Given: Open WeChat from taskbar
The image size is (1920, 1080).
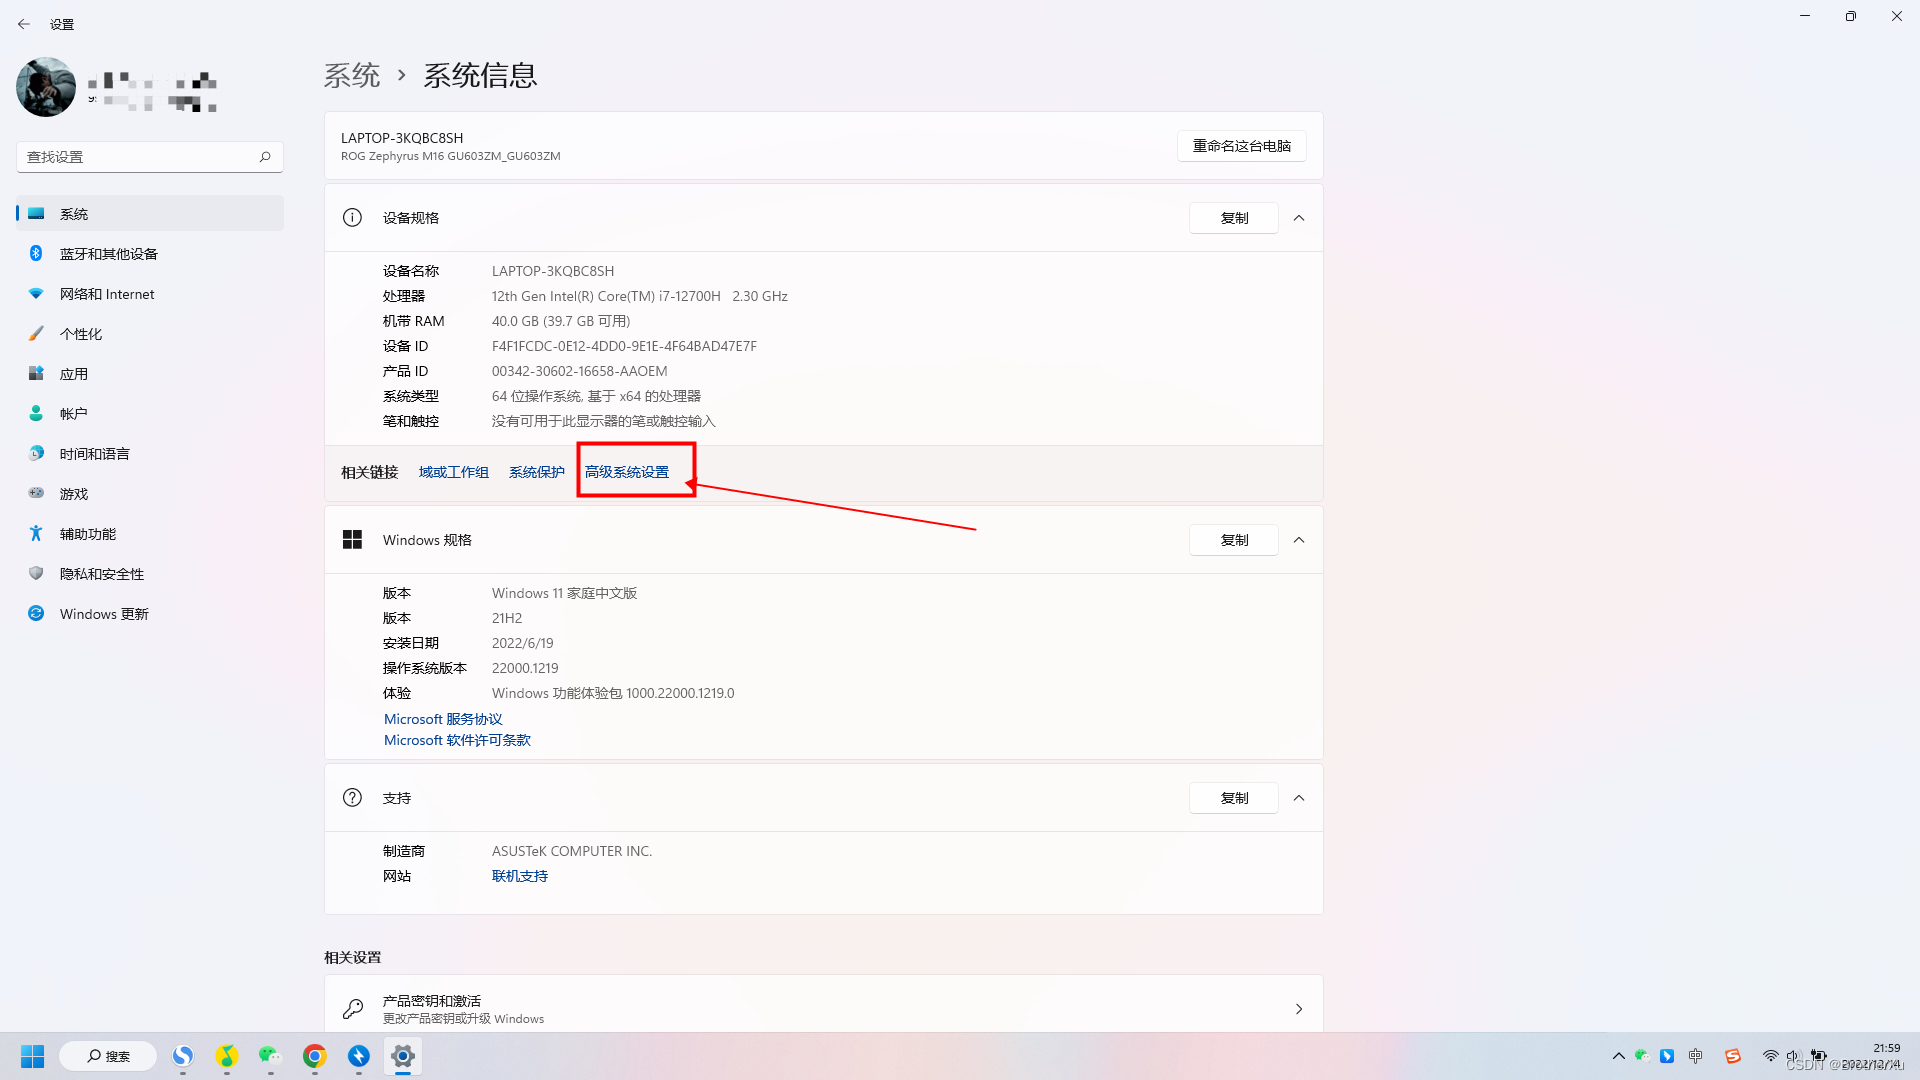Looking at the screenshot, I should click(270, 1056).
